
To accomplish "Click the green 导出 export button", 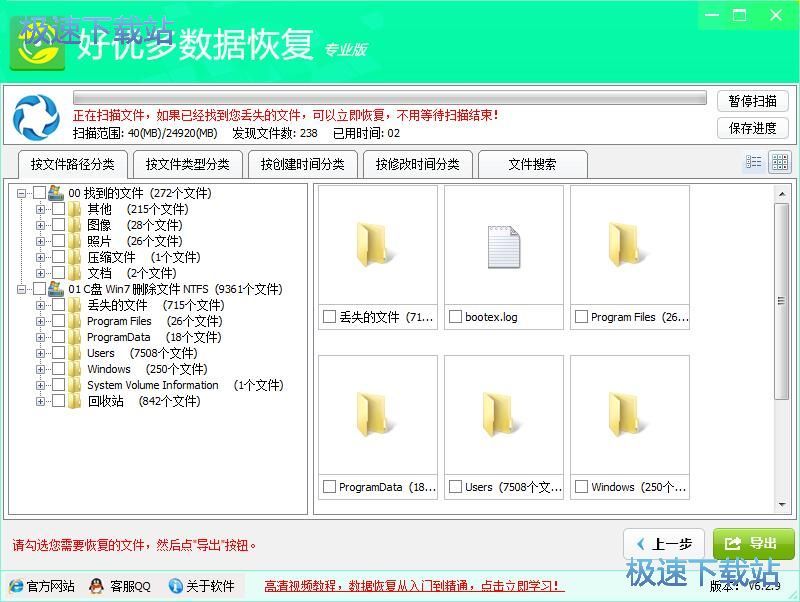I will coord(754,544).
